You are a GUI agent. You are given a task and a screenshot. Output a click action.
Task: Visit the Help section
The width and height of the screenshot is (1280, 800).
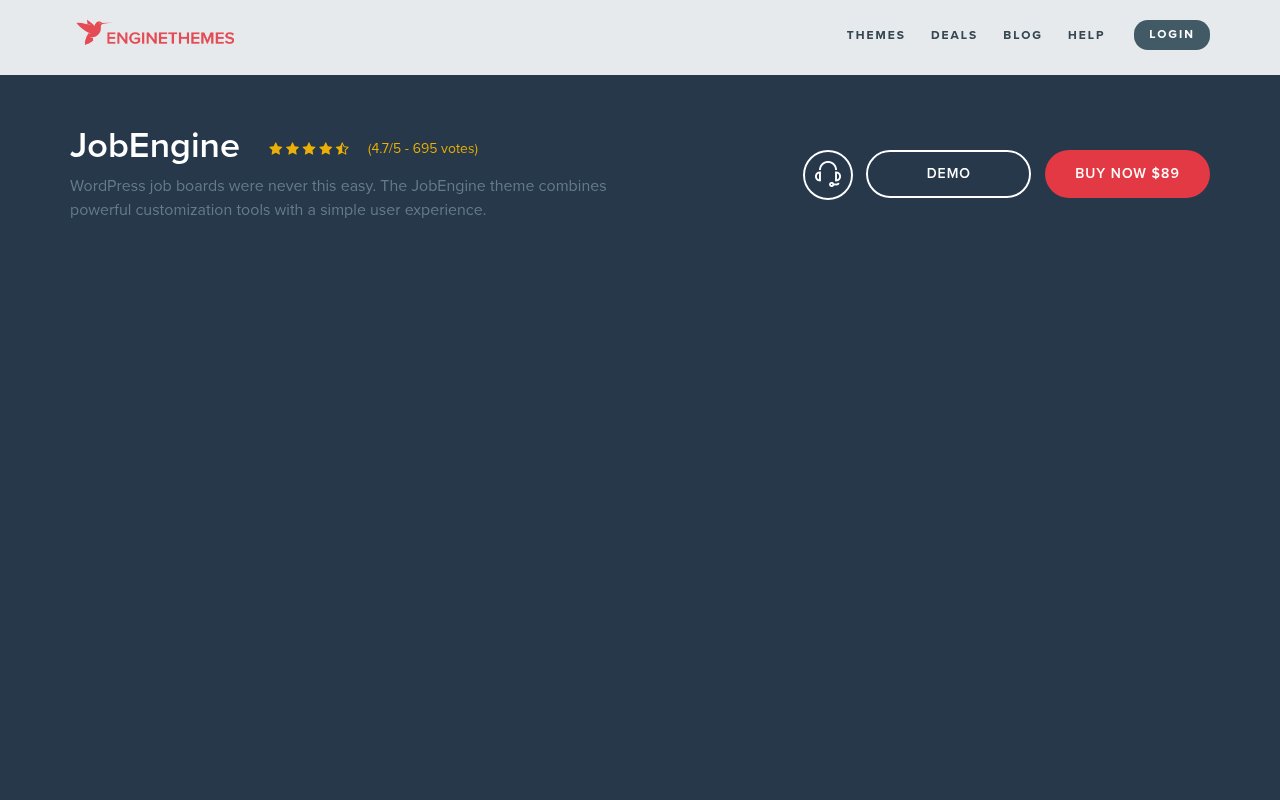pyautogui.click(x=1086, y=35)
